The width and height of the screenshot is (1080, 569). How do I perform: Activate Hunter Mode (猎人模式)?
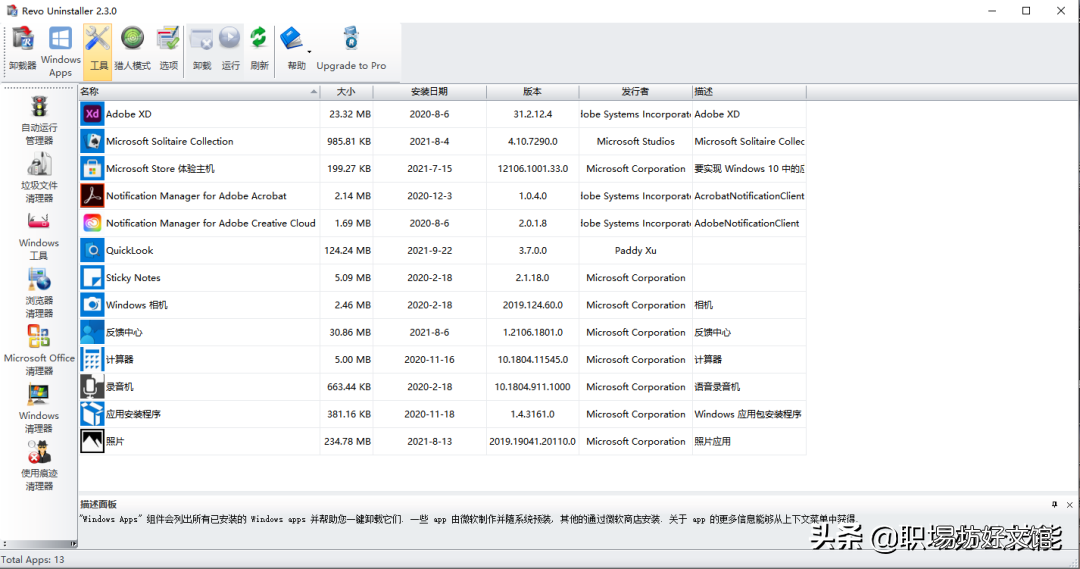(132, 48)
